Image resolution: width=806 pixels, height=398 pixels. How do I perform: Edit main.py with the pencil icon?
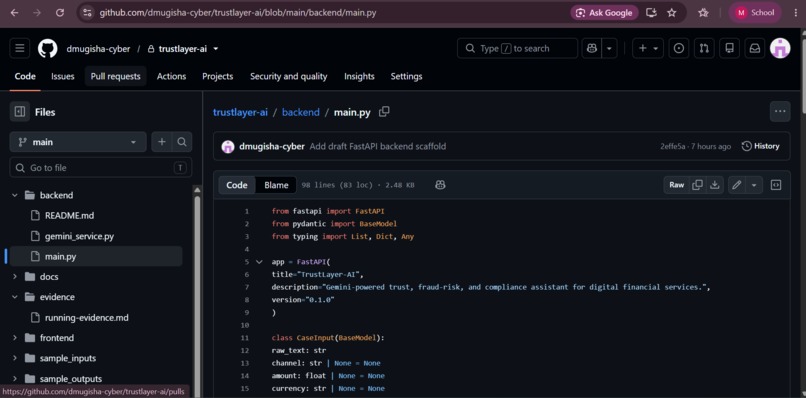737,185
